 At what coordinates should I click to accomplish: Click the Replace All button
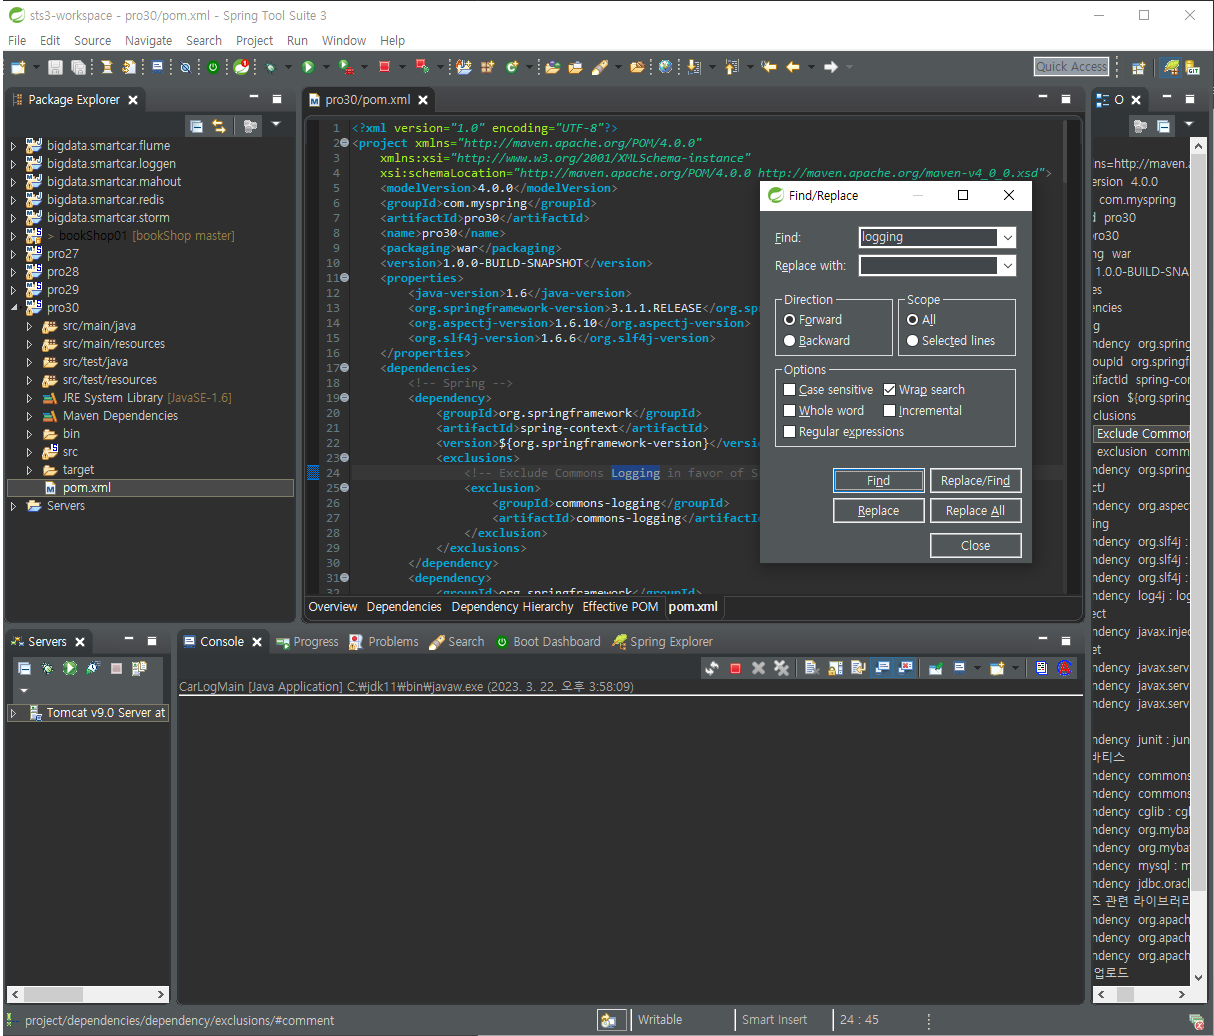(975, 511)
